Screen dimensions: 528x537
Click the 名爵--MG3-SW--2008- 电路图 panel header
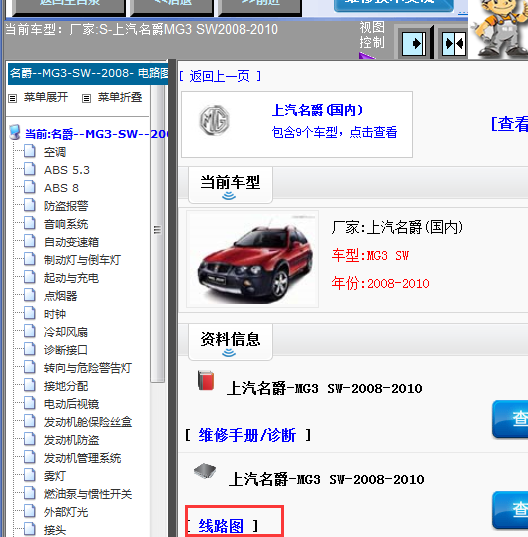pos(88,73)
